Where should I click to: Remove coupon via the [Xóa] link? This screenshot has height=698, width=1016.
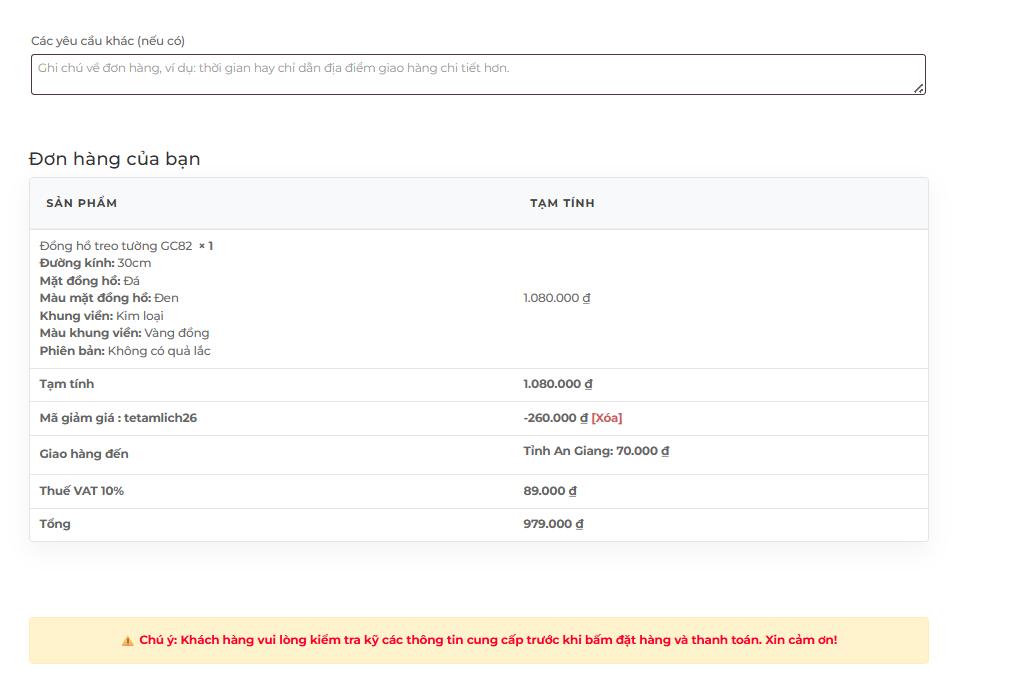[606, 418]
